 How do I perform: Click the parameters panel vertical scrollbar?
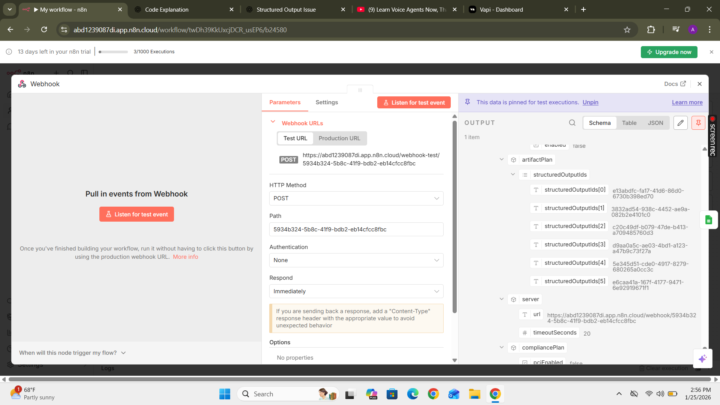click(x=455, y=216)
